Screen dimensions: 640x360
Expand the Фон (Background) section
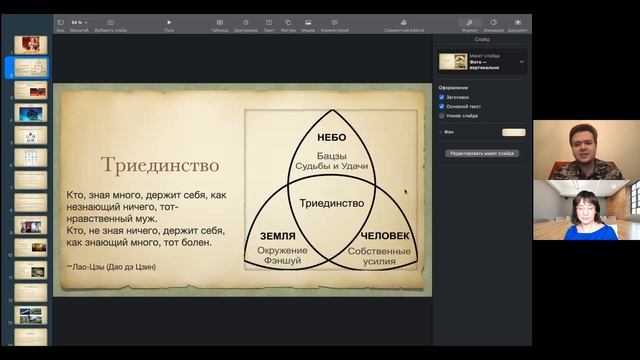coord(441,132)
